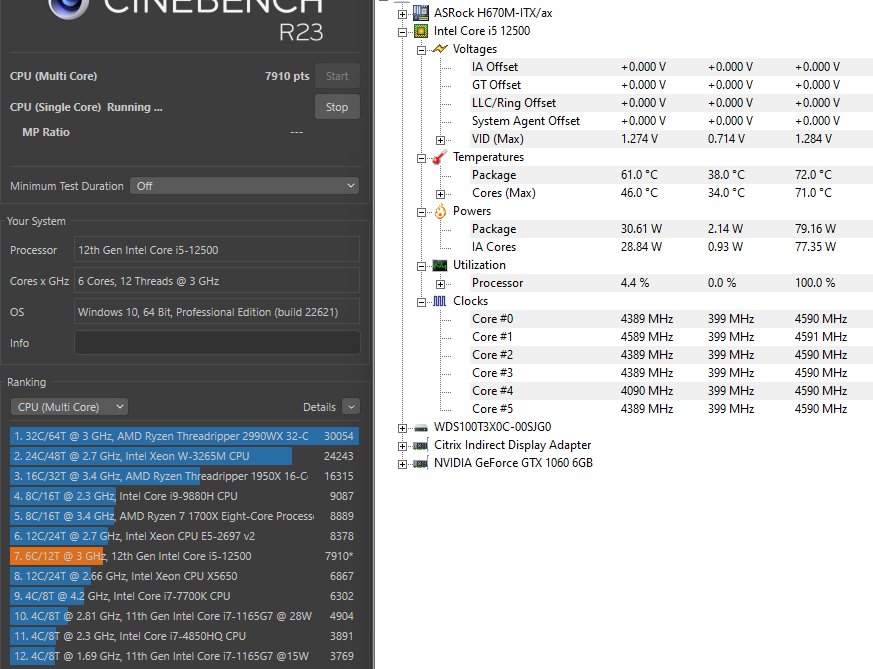Select the Core #0 clock row
Viewport: 873px width, 669px height.
[671, 319]
